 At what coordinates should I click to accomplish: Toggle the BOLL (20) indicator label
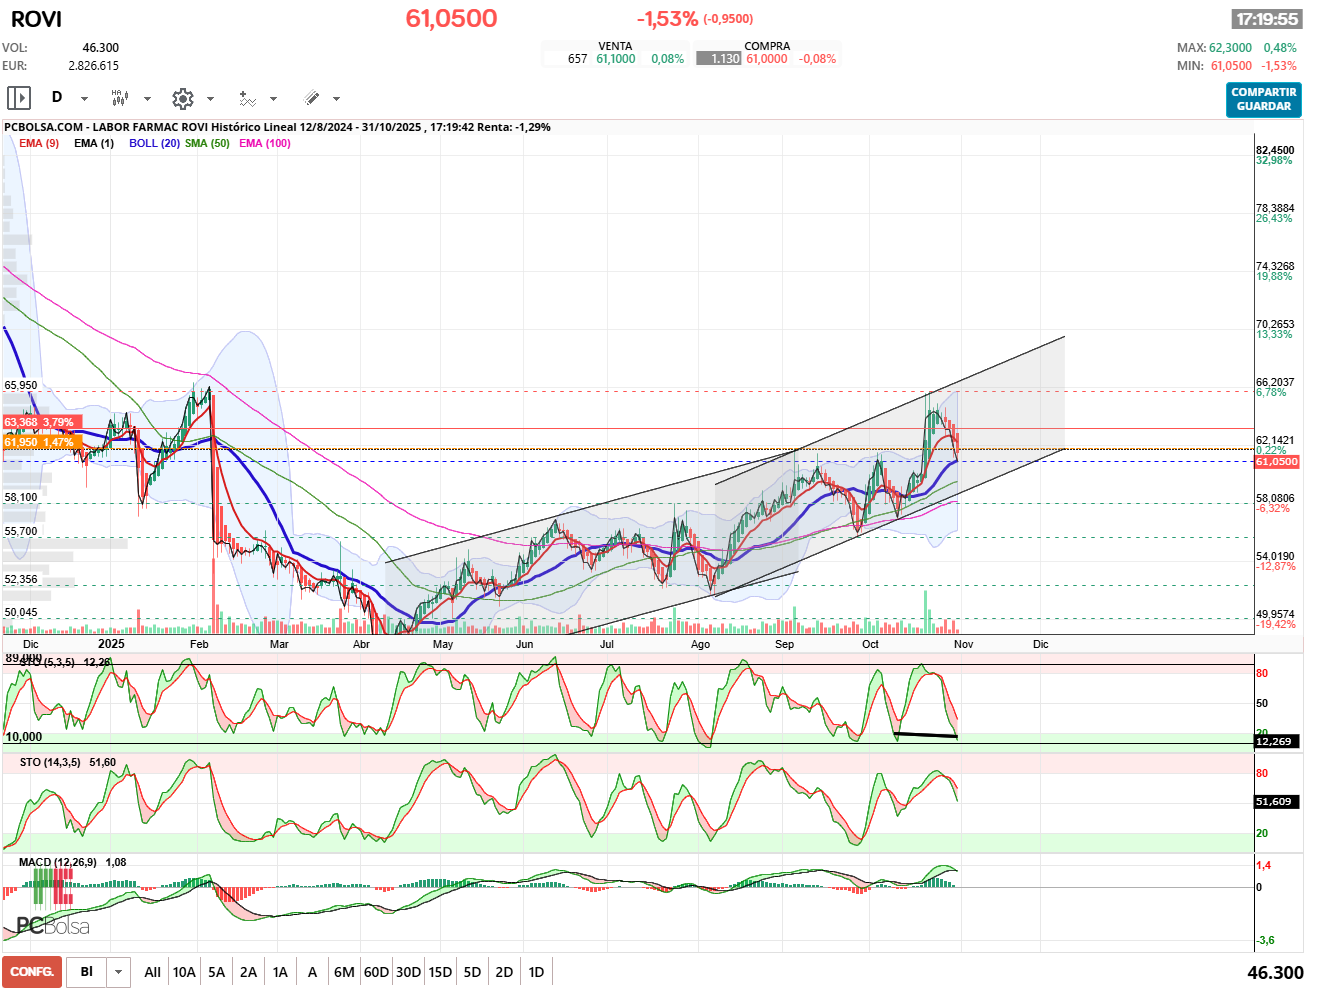[154, 143]
